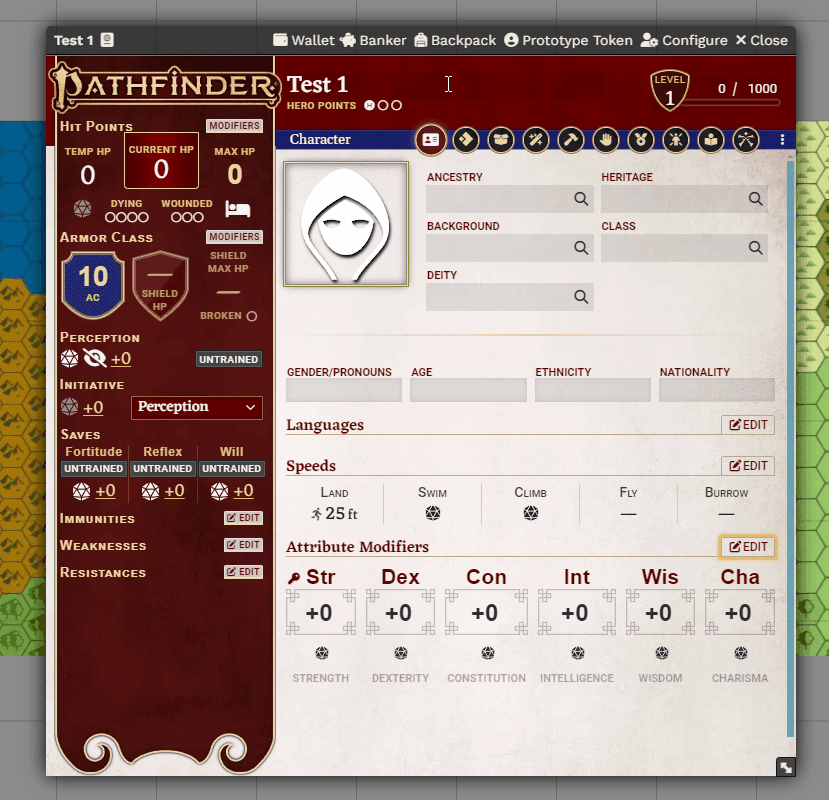This screenshot has width=829, height=800.
Task: Switch to the Inventory tab (chest icon)
Action: click(x=501, y=140)
